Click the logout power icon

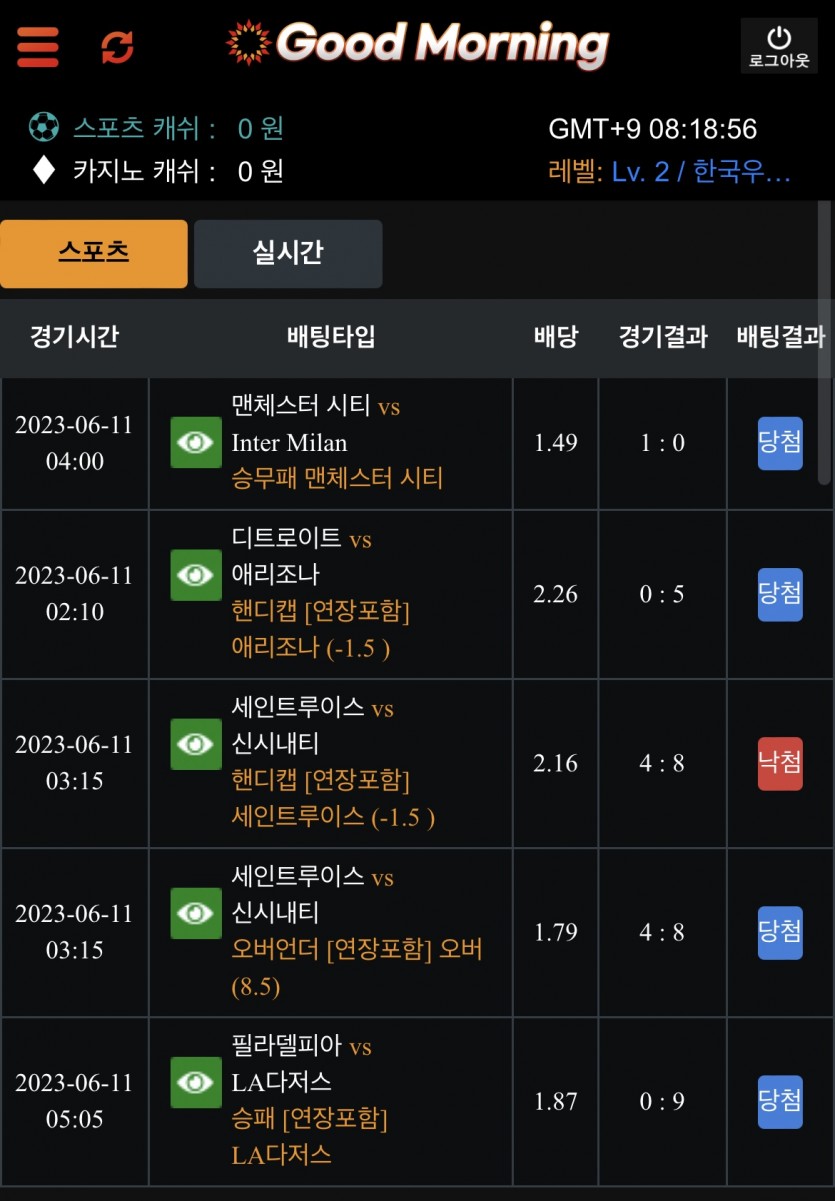[779, 46]
